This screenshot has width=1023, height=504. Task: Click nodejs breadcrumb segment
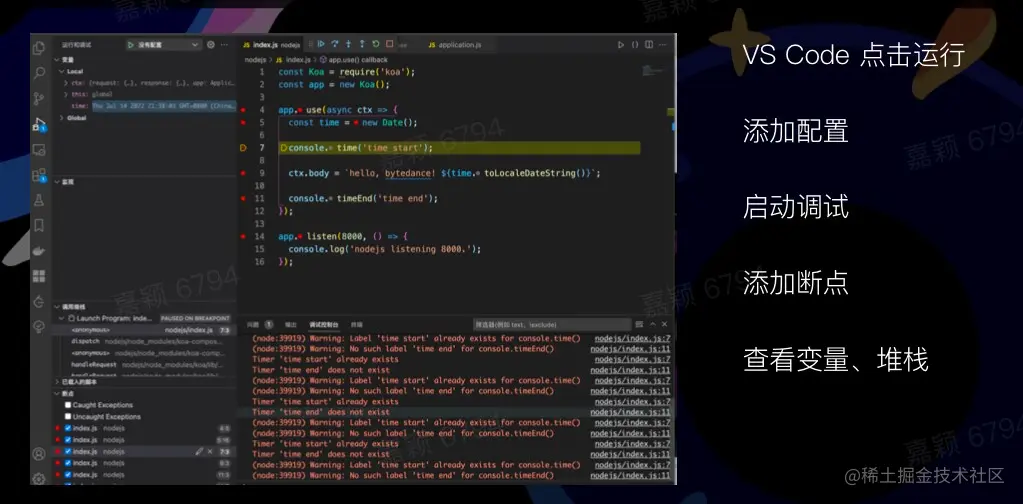pyautogui.click(x=254, y=59)
